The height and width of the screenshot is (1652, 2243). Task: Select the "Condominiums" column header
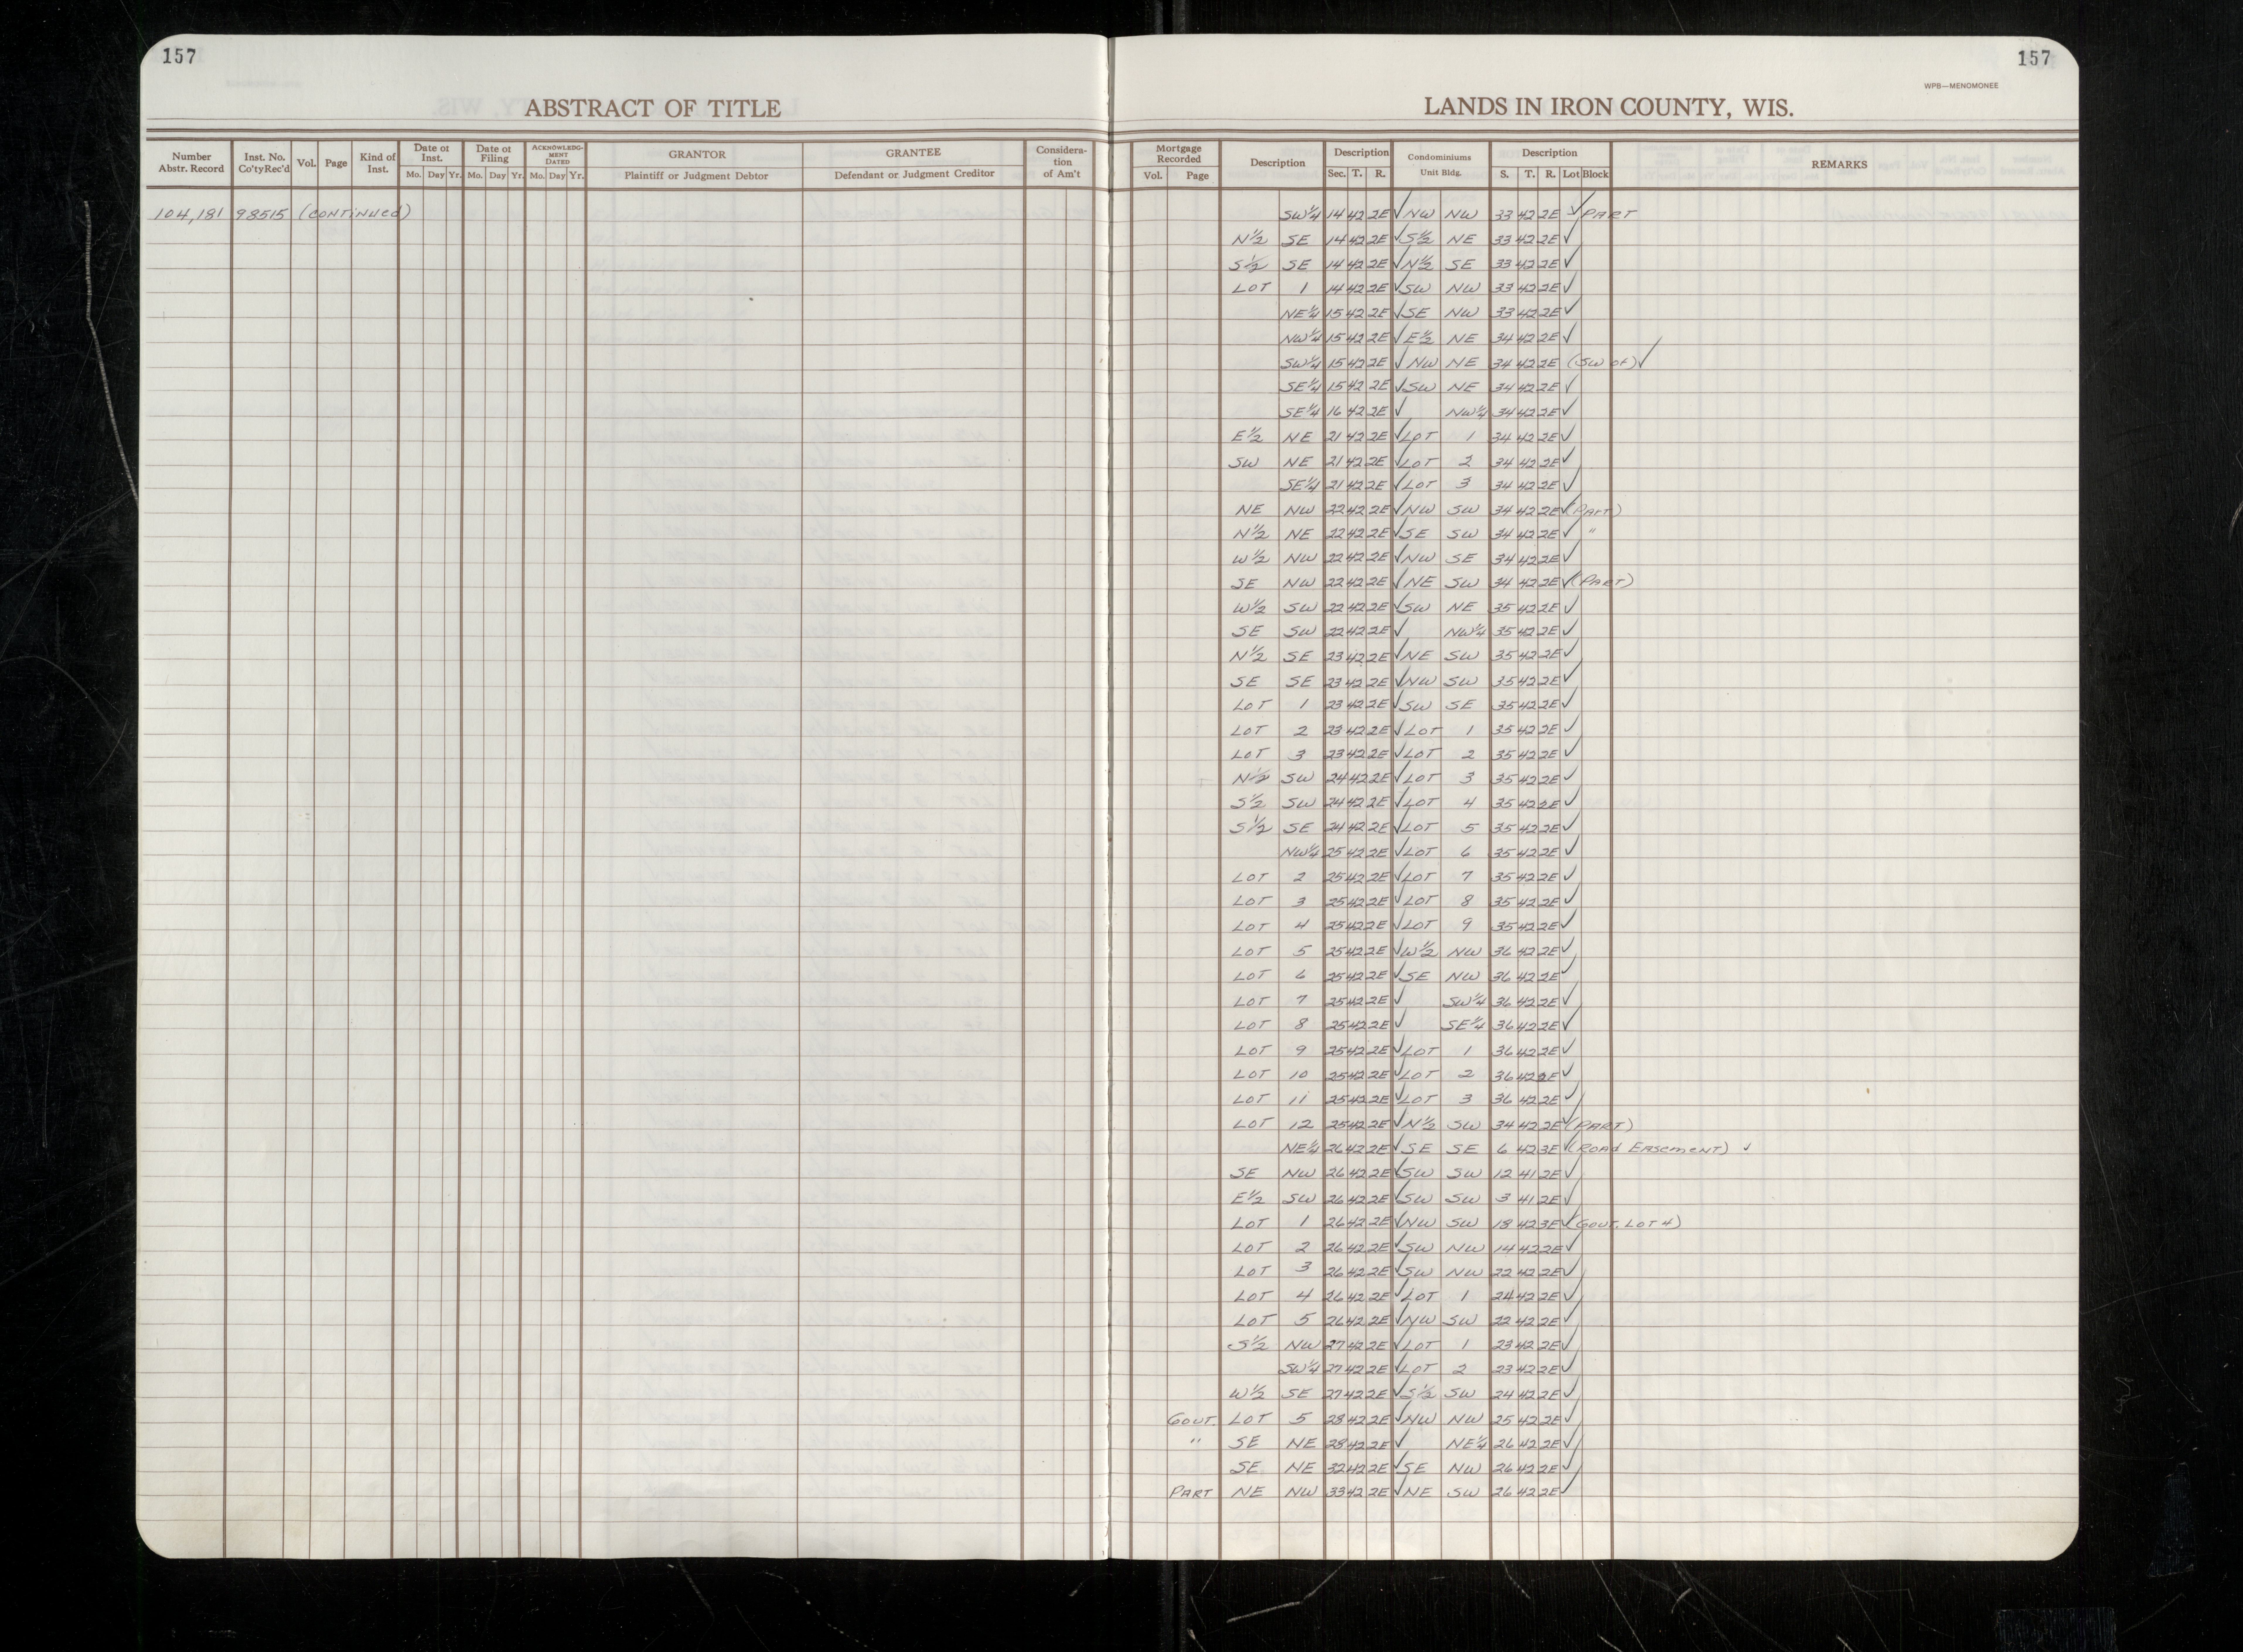click(x=1439, y=157)
